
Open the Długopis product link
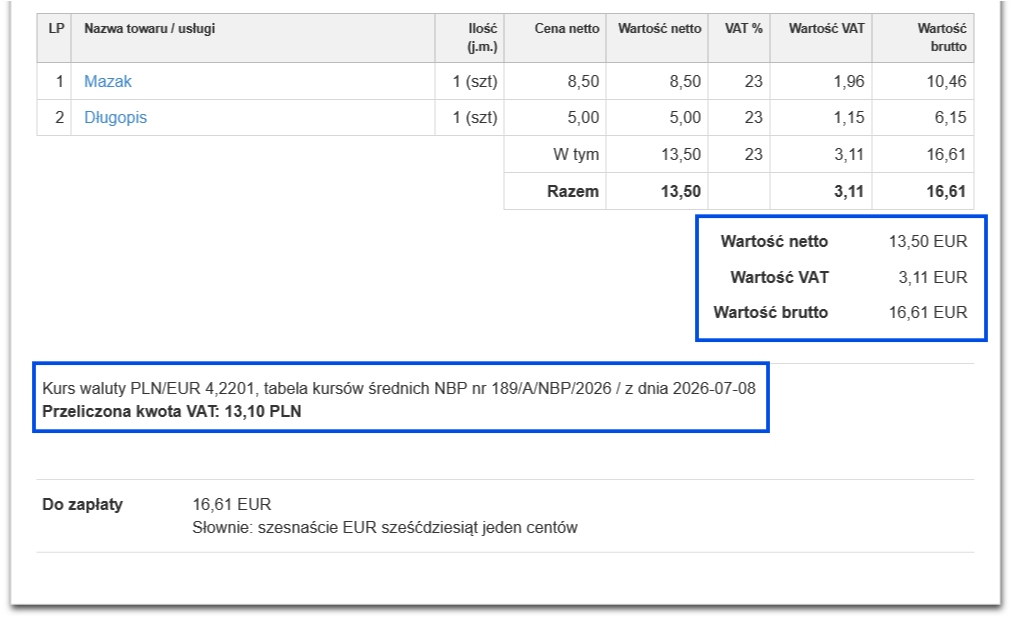pos(116,117)
